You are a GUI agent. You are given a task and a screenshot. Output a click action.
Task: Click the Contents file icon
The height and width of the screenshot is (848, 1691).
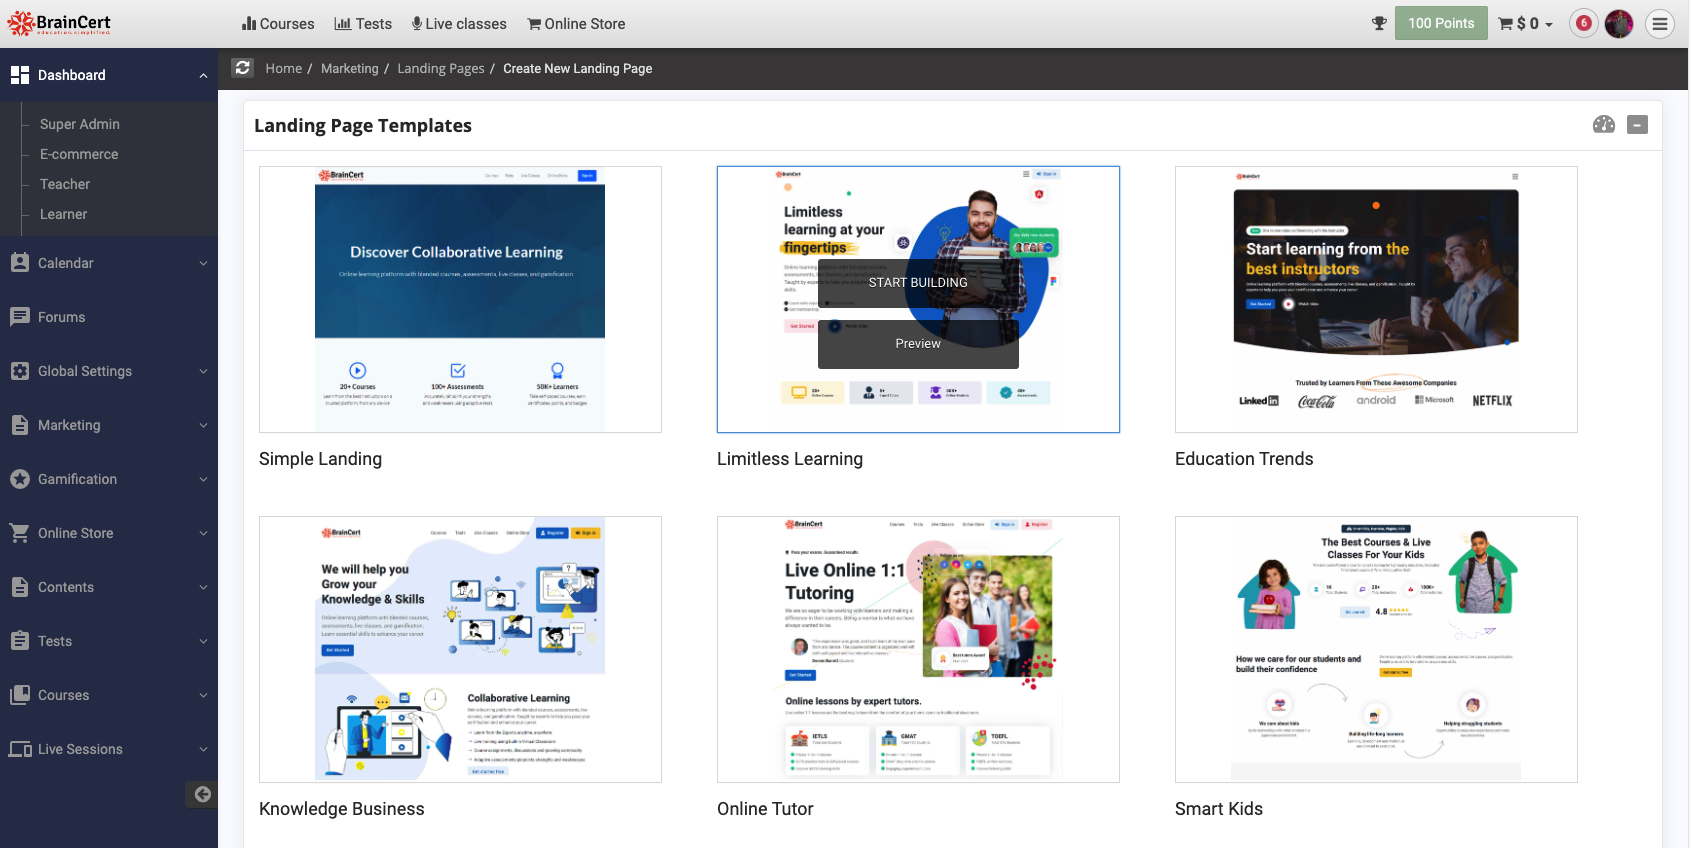20,587
